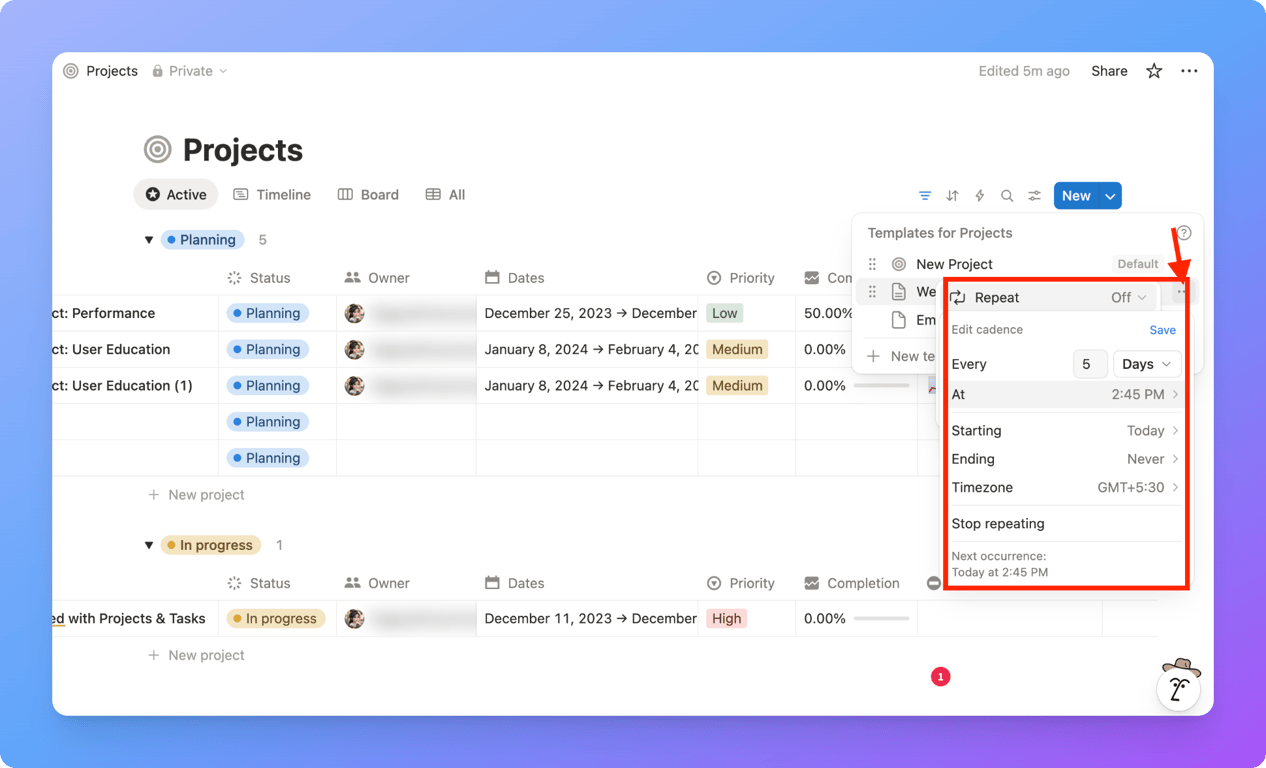Click New template option

902,356
